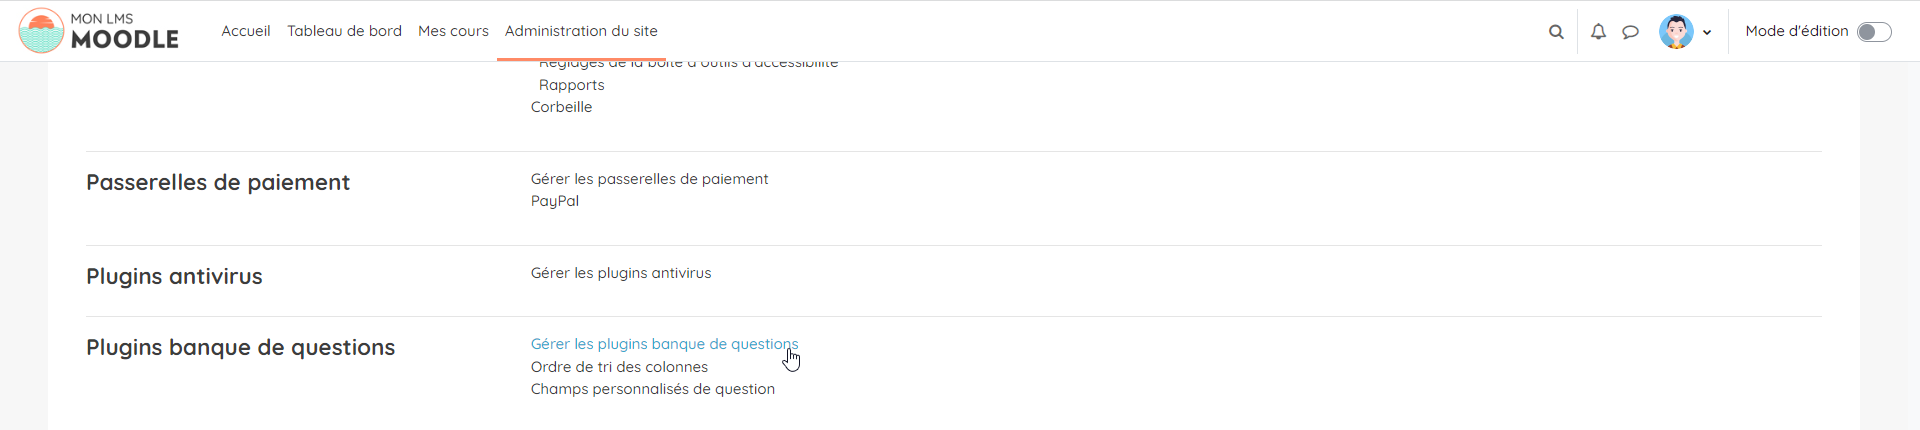Open the PayPal settings link
Viewport: 1920px width, 430px height.
(555, 201)
